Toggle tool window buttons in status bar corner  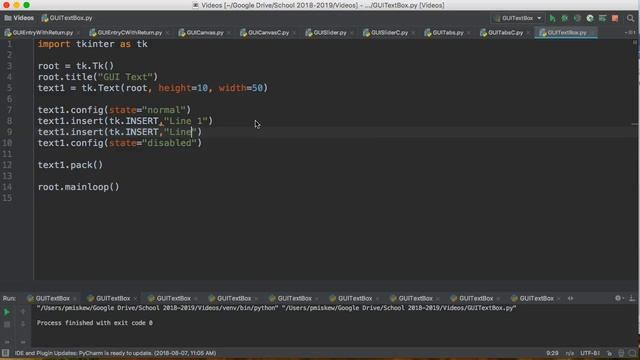[x=5, y=353]
